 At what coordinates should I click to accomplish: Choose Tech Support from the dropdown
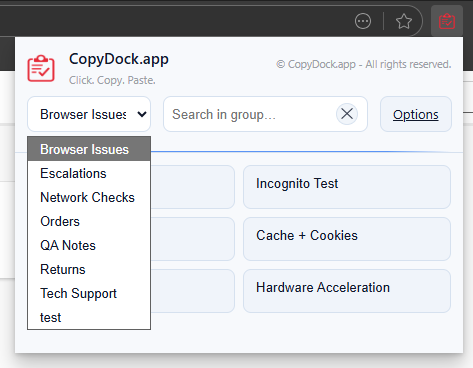click(89, 293)
